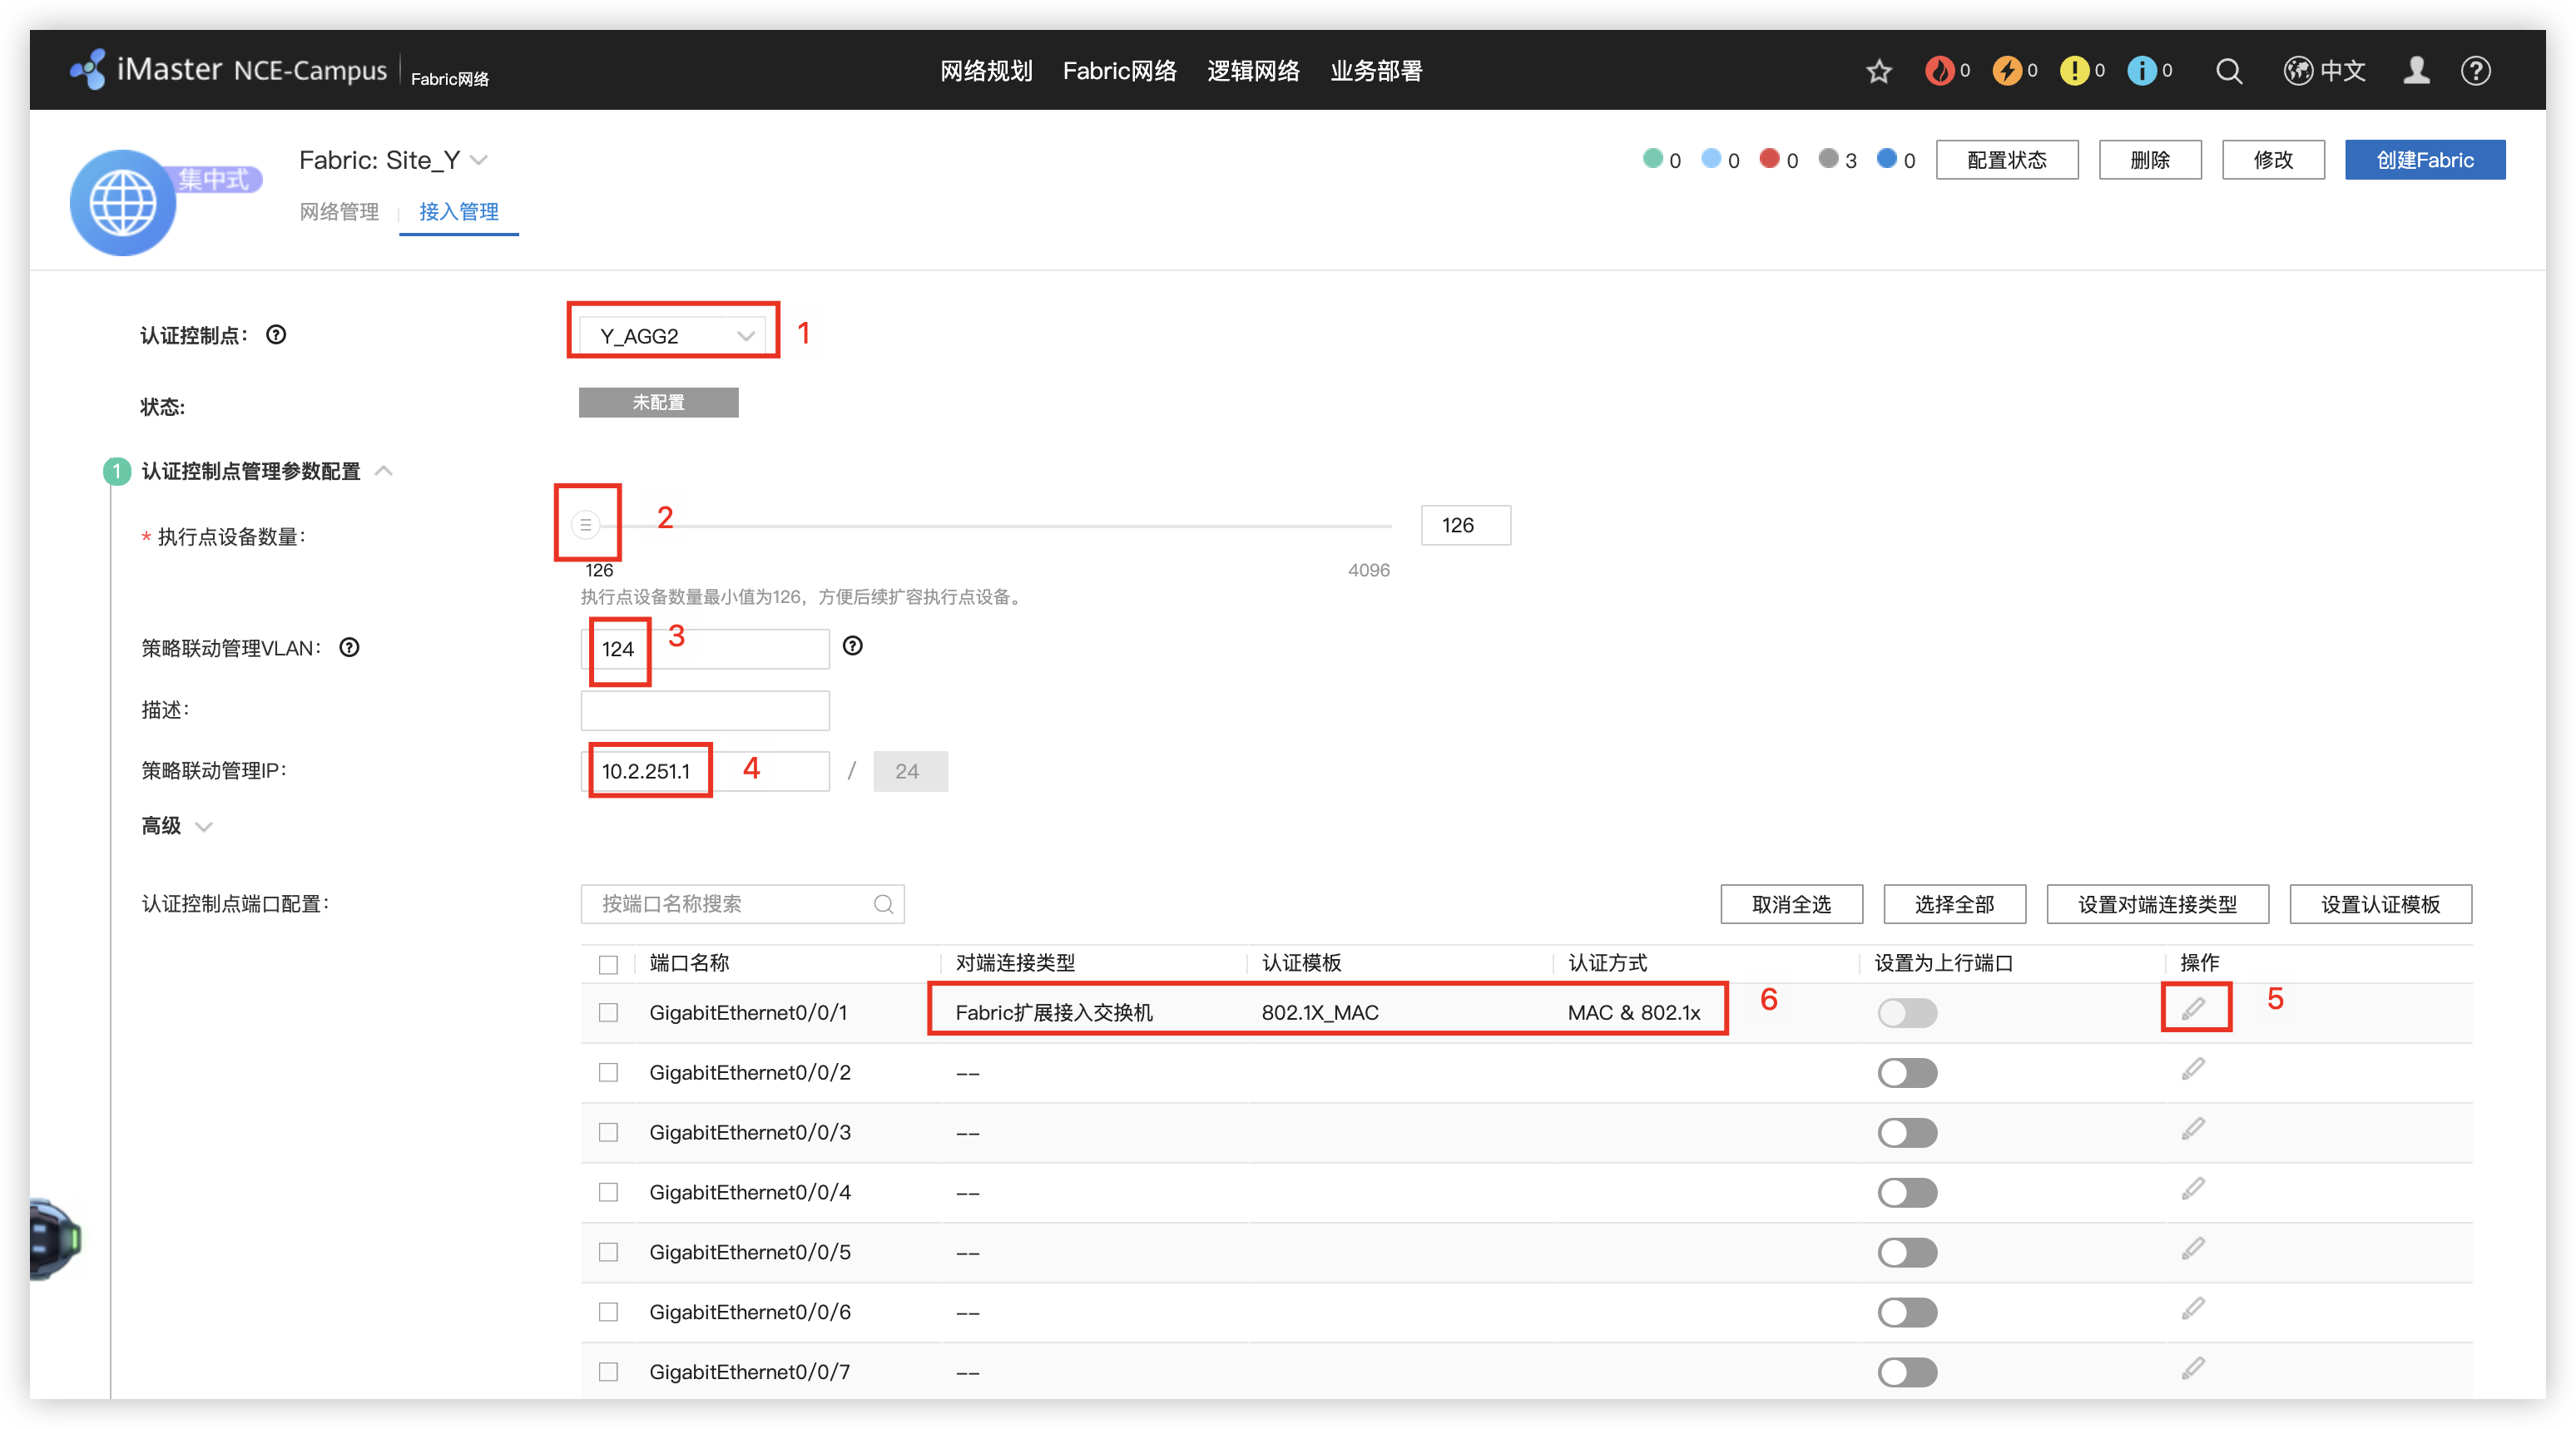Click edit pencil for GigabitEthernet0/0/4

coord(2193,1189)
